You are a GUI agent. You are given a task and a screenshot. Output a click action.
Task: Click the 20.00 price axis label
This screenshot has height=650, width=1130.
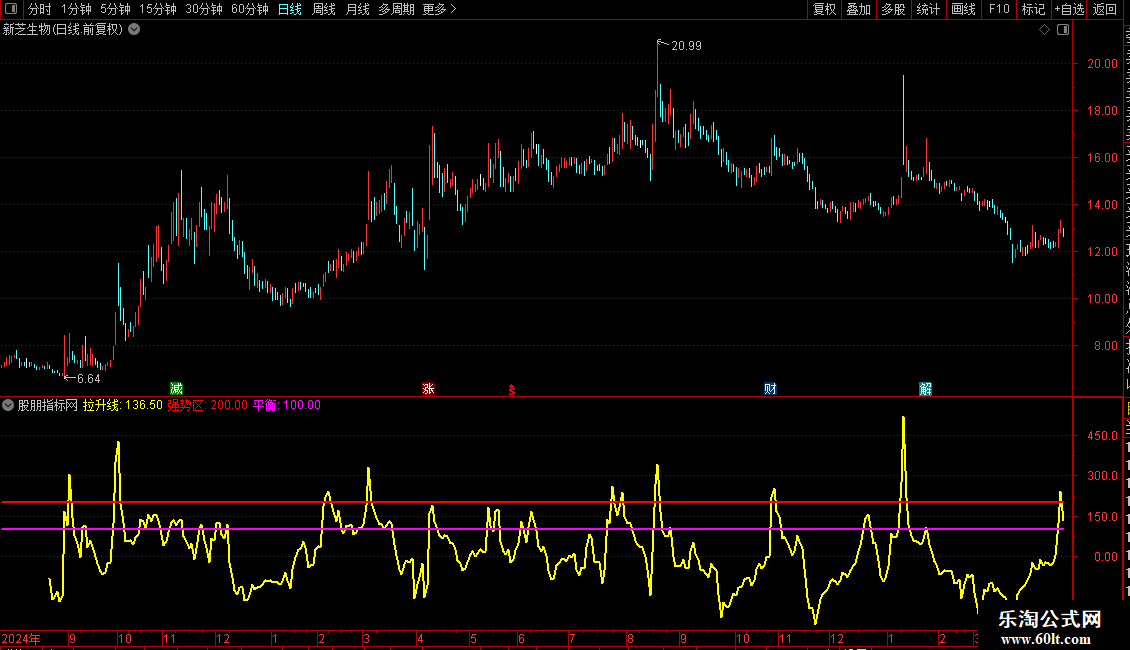(x=1103, y=63)
